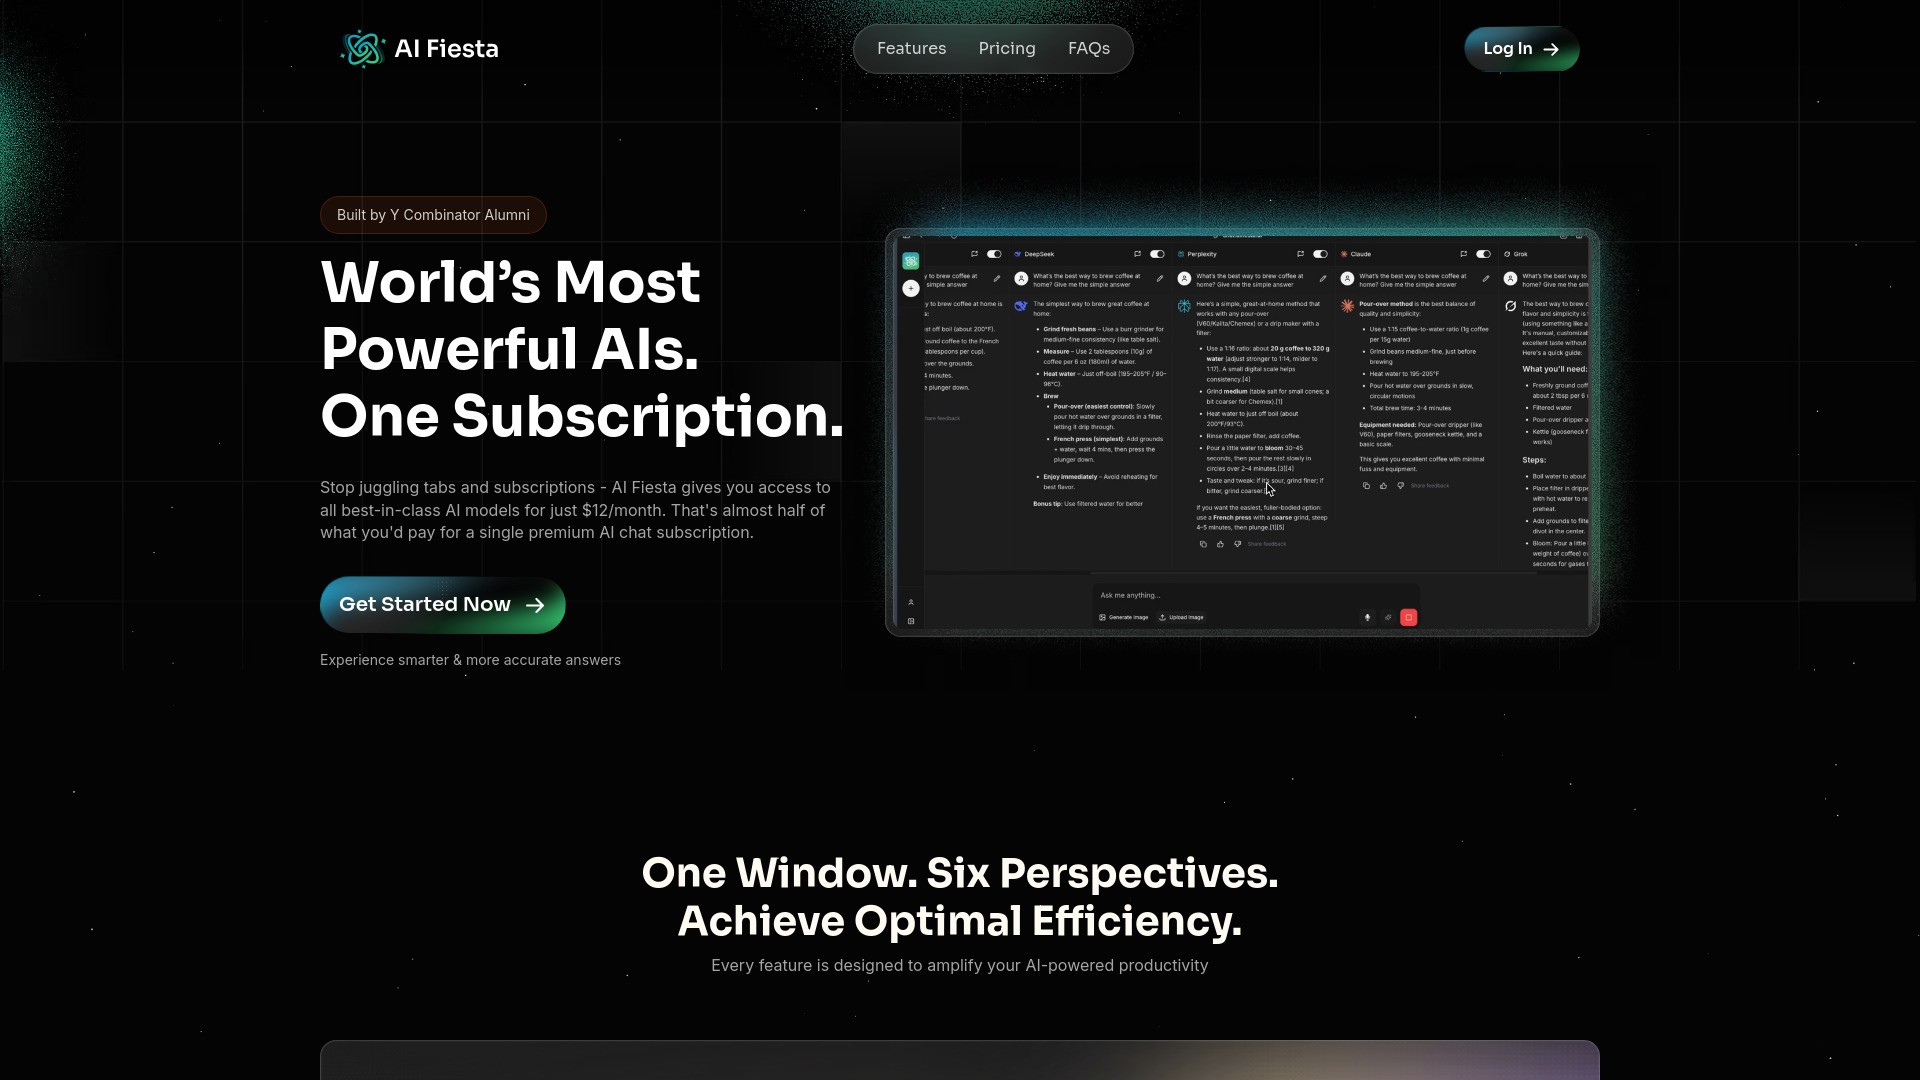
Task: Turn off the Perplexity toggle
Action: click(x=1318, y=254)
